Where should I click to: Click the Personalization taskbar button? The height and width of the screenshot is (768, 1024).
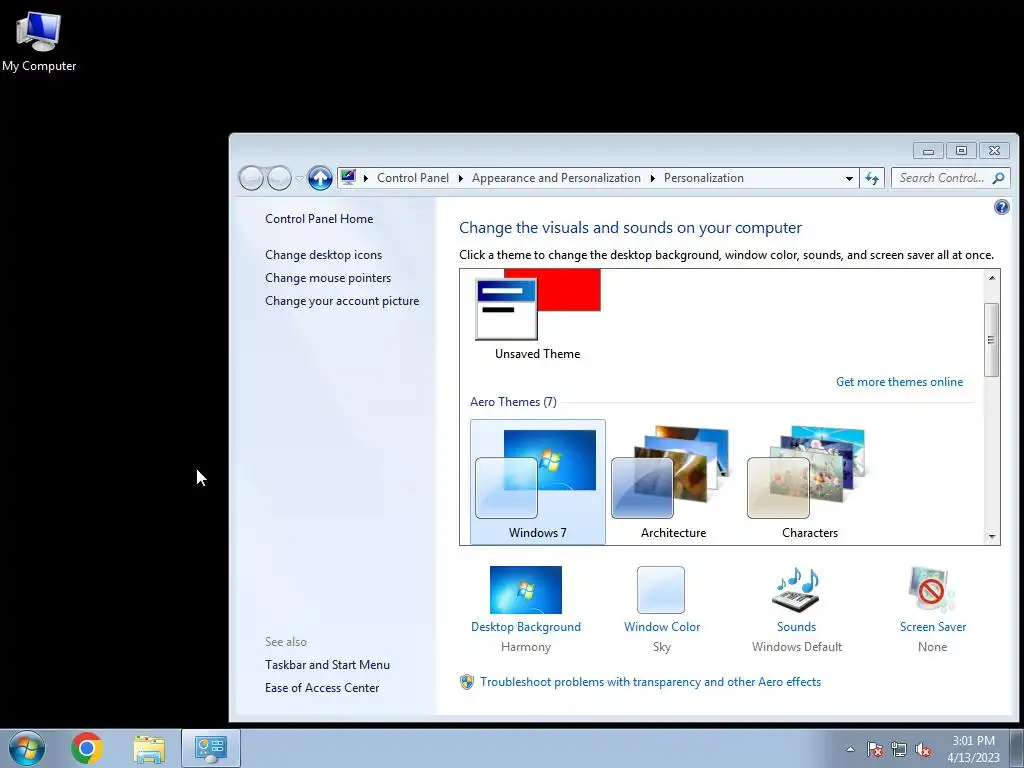[210, 748]
